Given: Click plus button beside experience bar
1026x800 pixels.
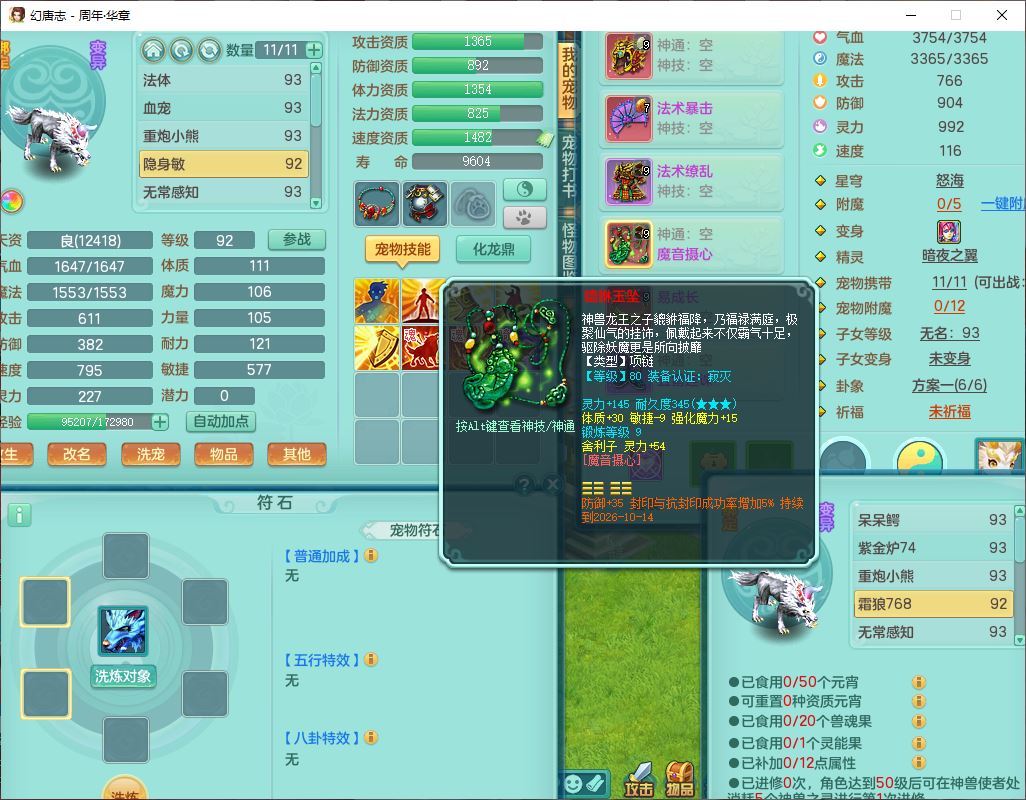Looking at the screenshot, I should (x=160, y=422).
